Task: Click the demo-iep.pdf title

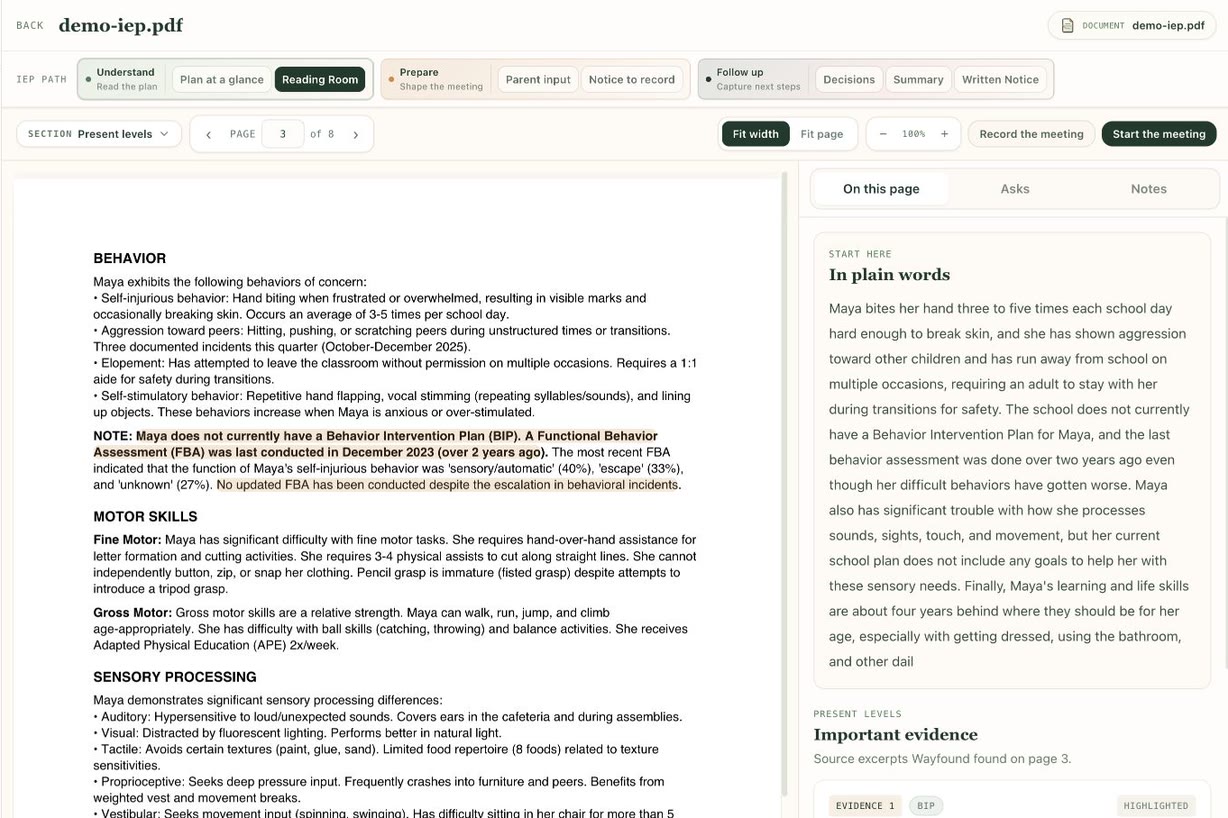Action: 121,25
